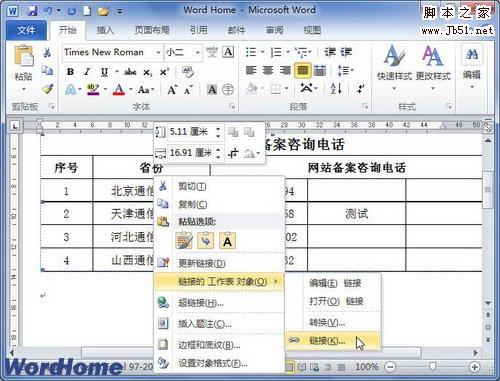
Task: Click the character border A icon
Action: (228, 52)
